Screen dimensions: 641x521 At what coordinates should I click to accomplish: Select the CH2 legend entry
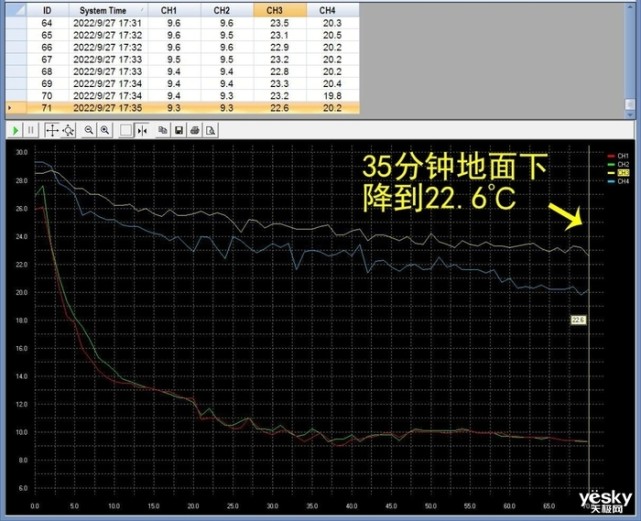click(x=618, y=164)
